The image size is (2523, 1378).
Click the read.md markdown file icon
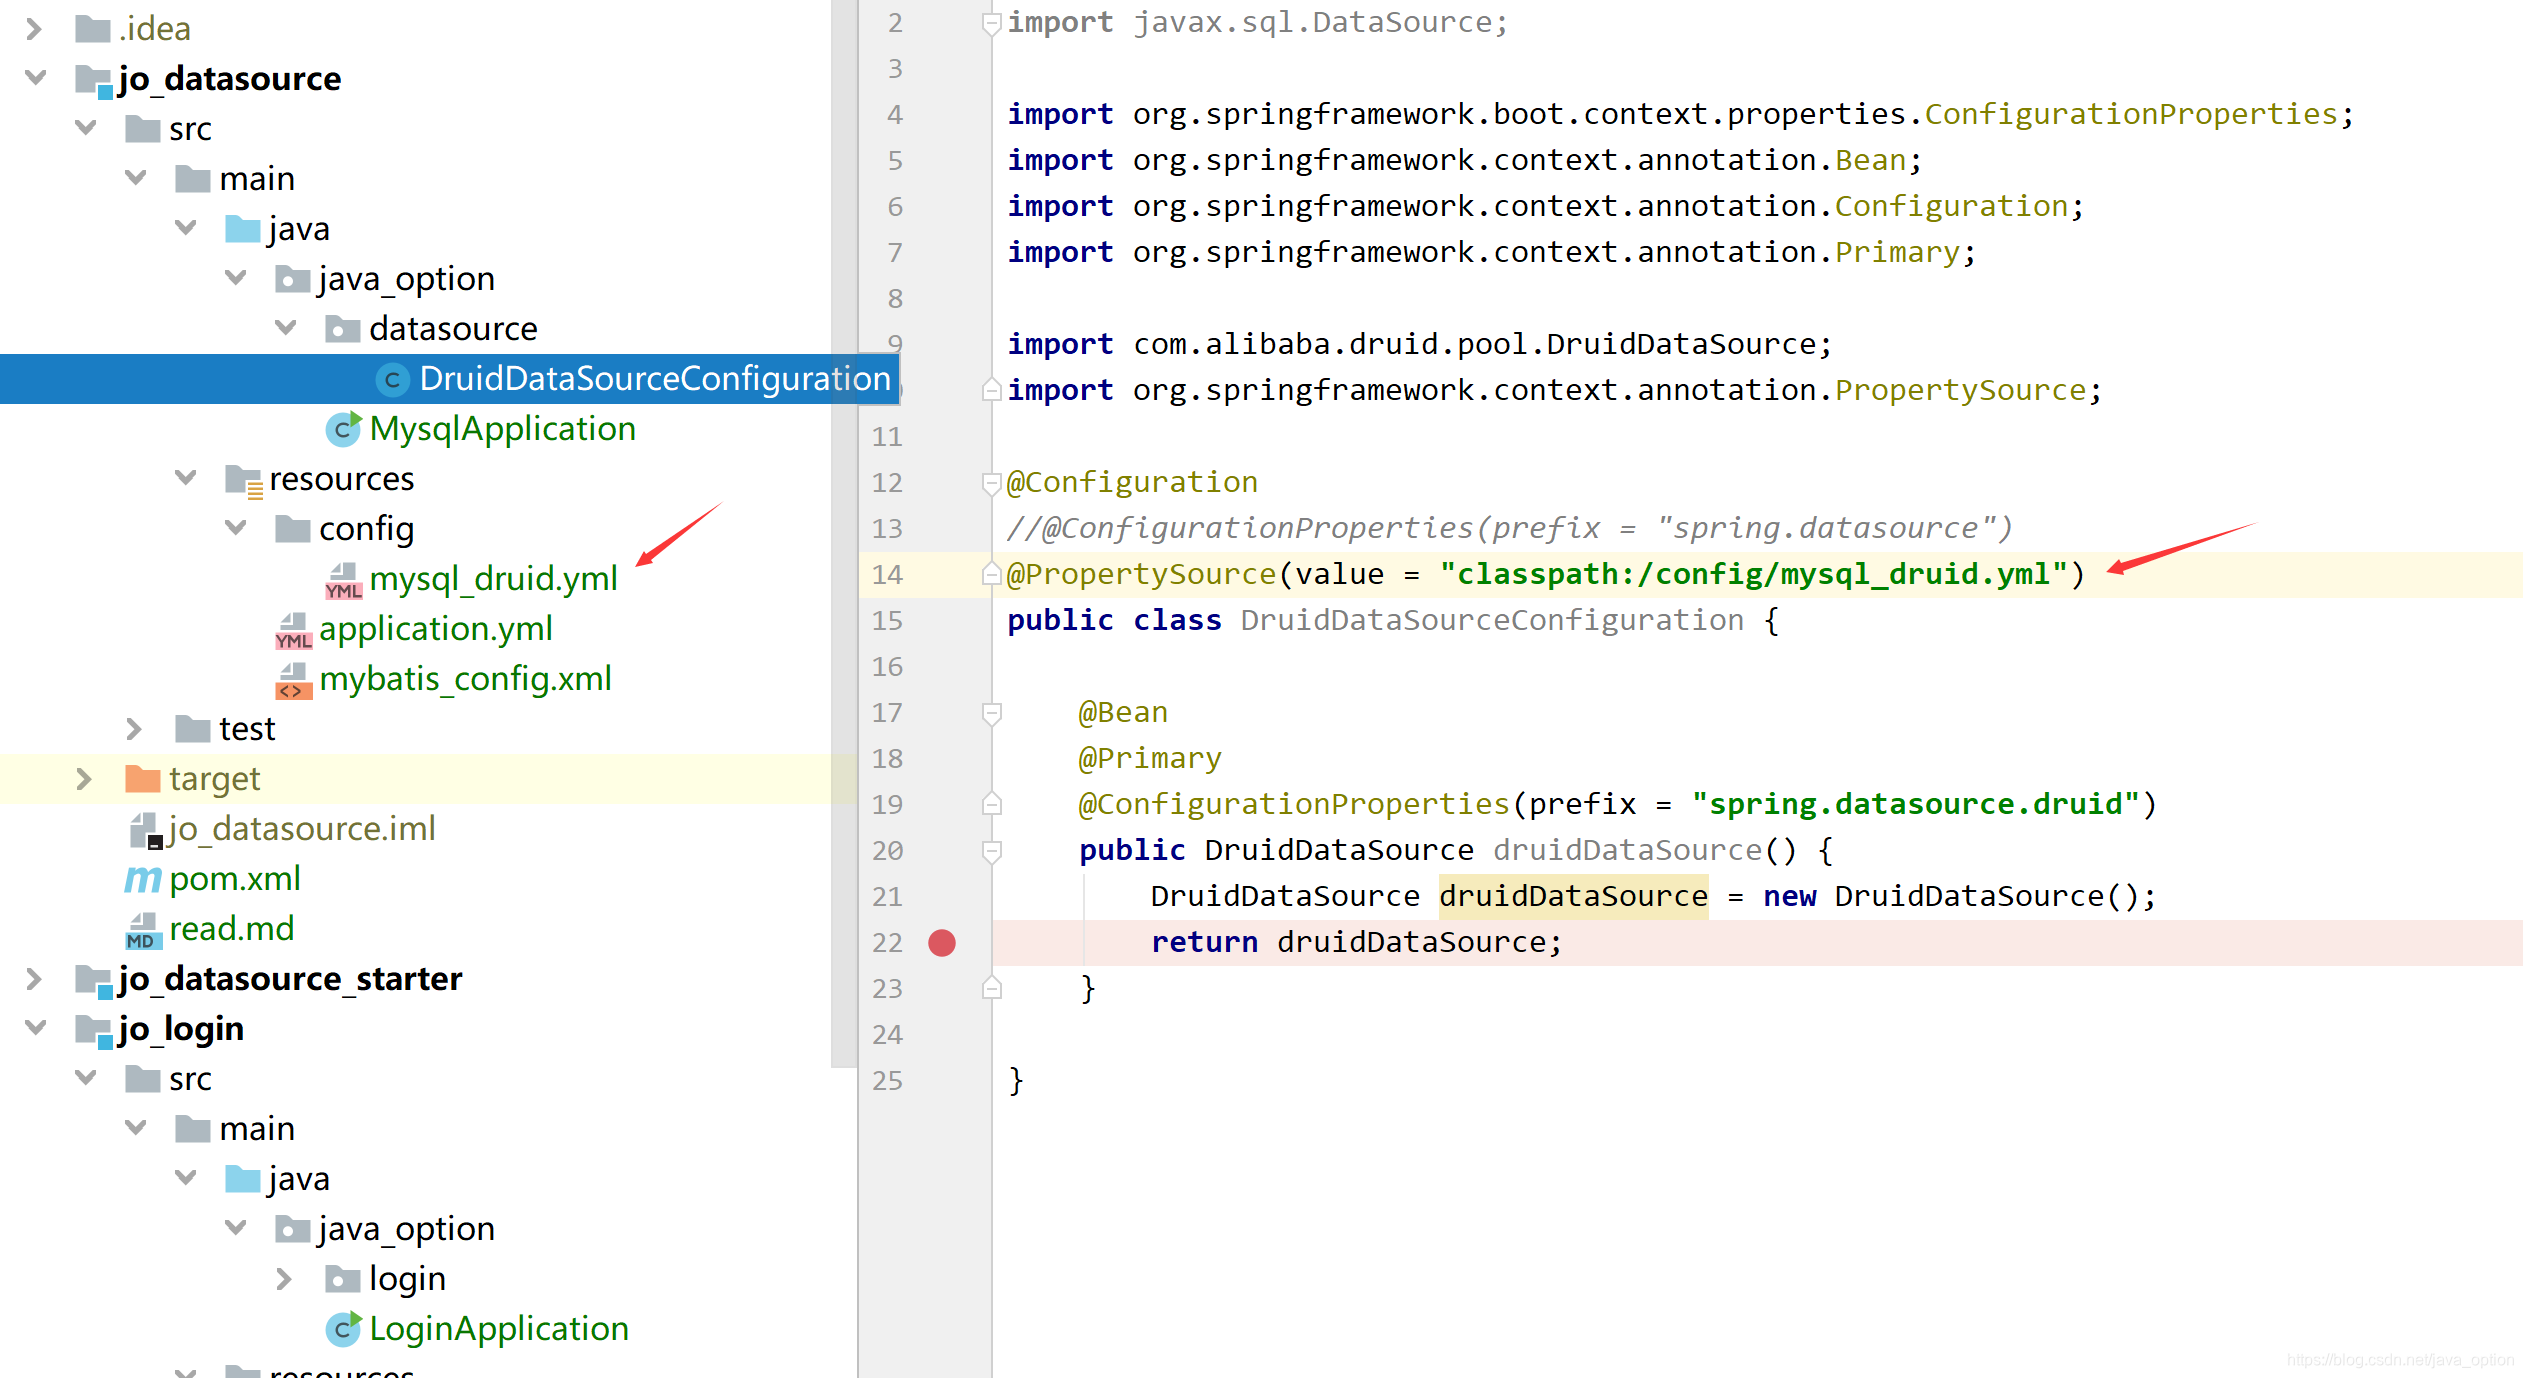pos(143,930)
